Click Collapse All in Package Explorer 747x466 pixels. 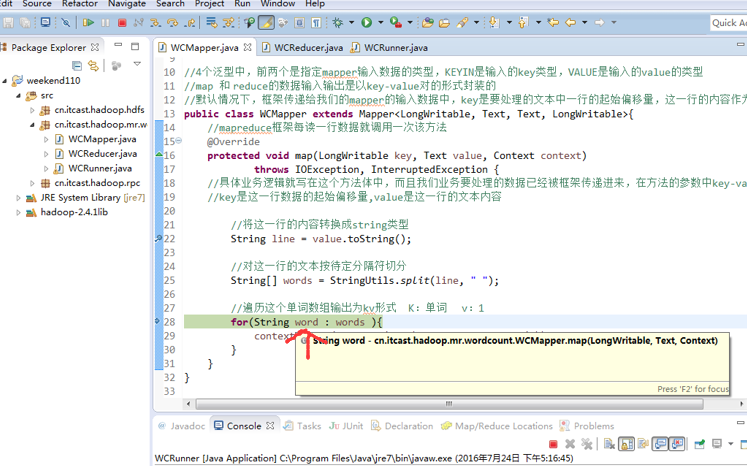[77, 65]
